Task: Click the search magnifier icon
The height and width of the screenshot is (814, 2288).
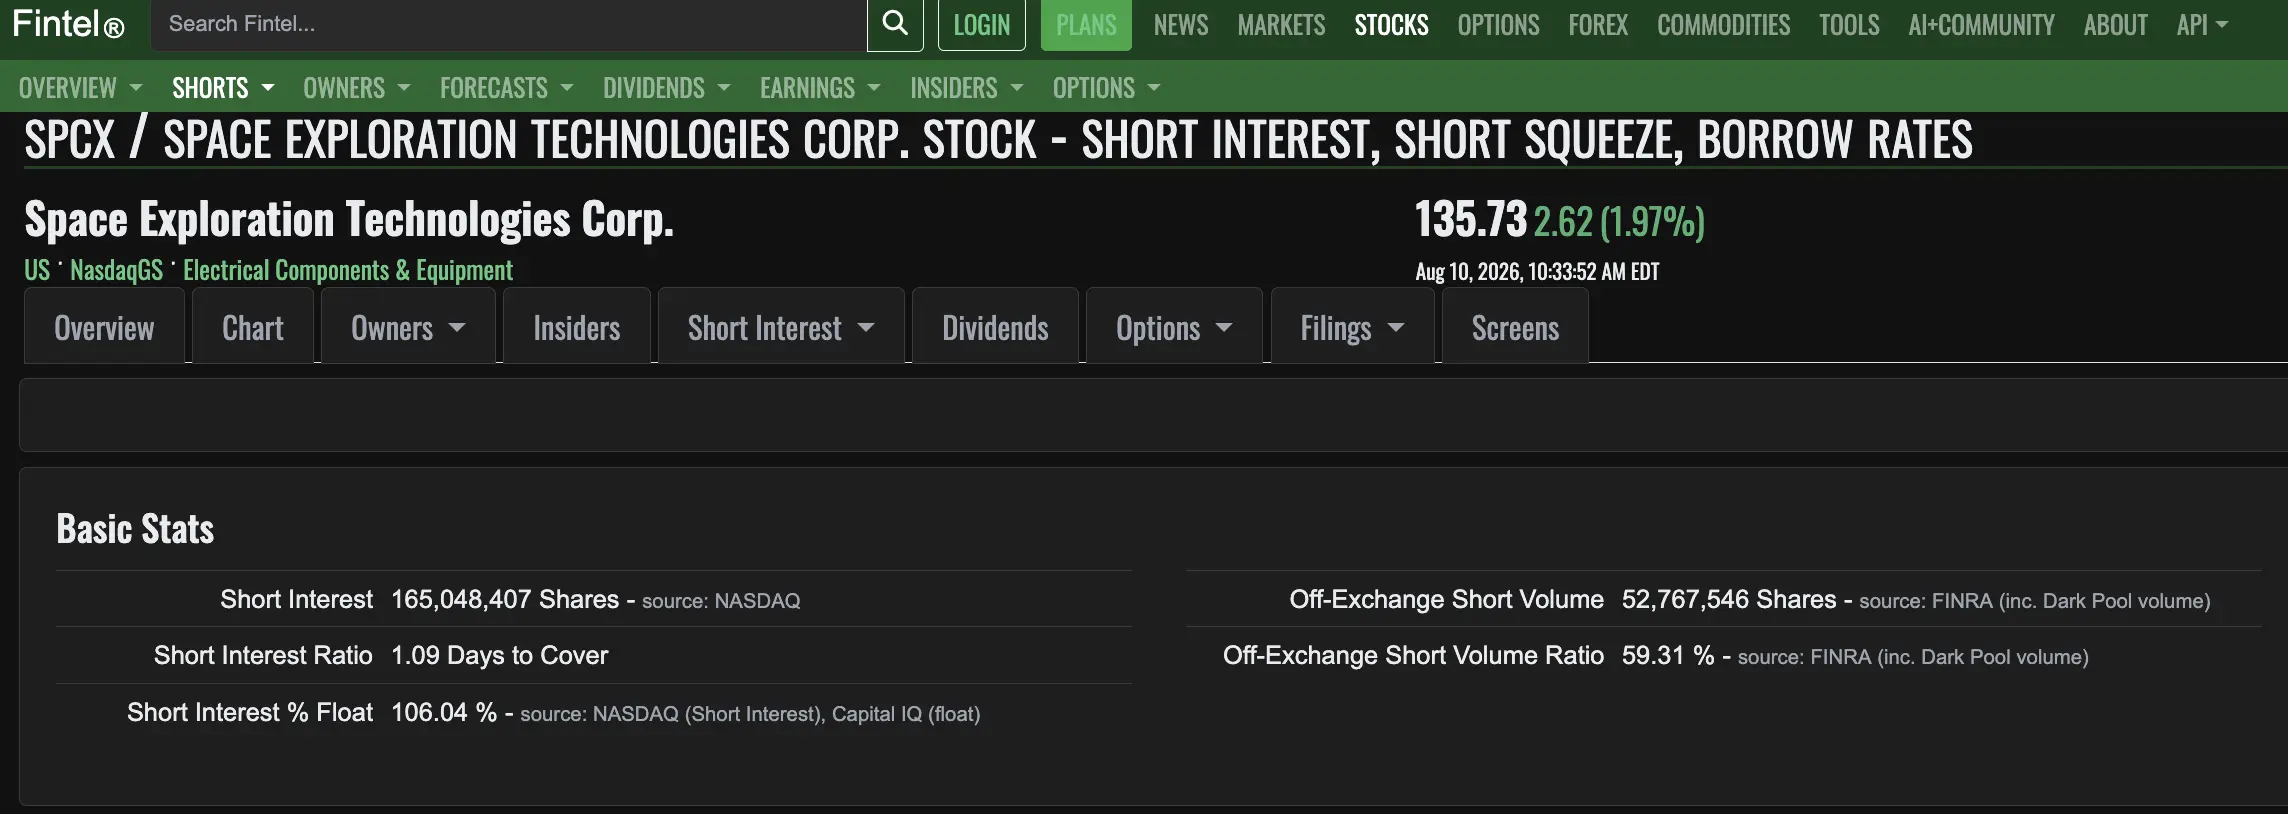Action: (x=895, y=24)
